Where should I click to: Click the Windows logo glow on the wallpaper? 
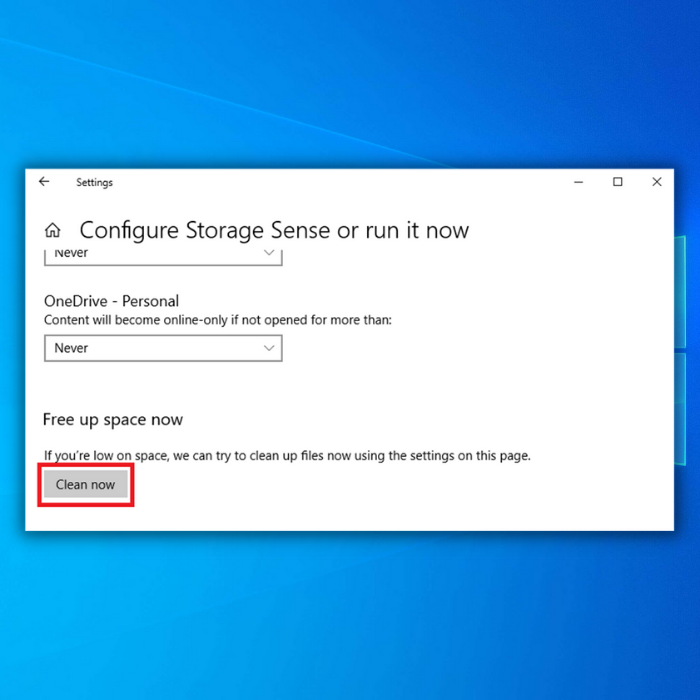tap(687, 348)
